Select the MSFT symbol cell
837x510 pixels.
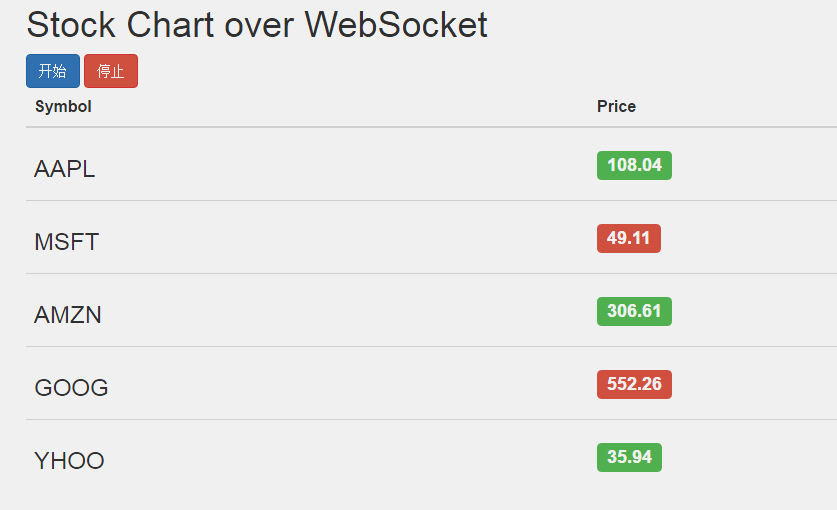point(66,242)
